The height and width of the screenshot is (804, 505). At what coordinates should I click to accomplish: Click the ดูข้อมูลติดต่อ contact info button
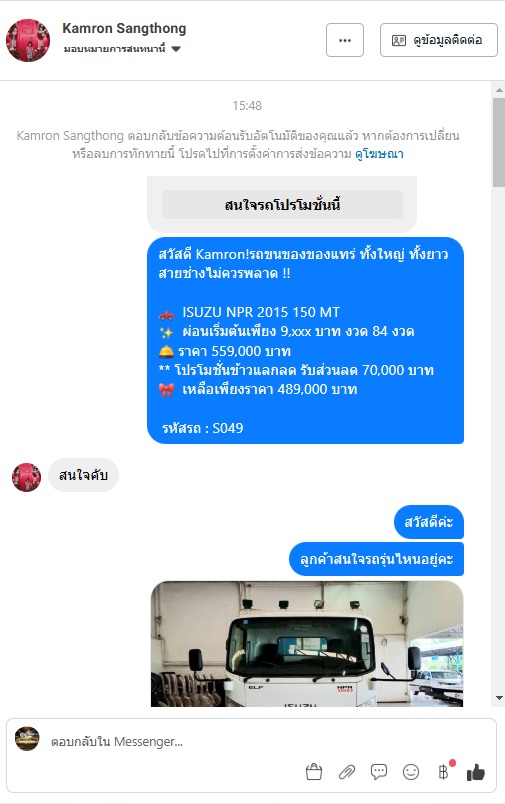(439, 40)
